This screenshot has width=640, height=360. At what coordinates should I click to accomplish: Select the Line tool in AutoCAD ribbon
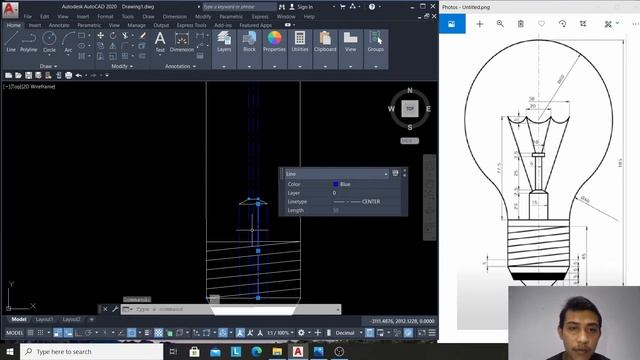point(11,42)
